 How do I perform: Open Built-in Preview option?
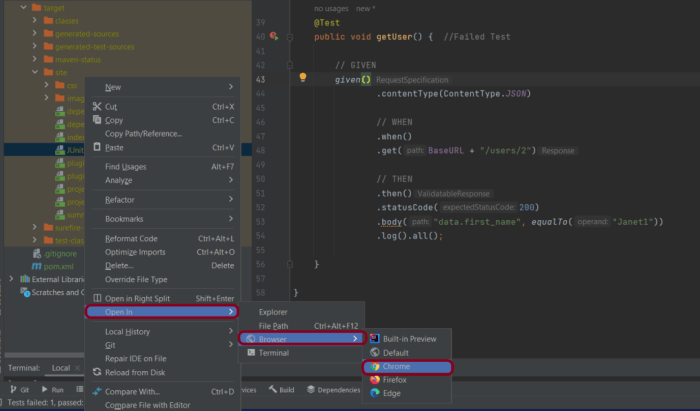tap(408, 339)
